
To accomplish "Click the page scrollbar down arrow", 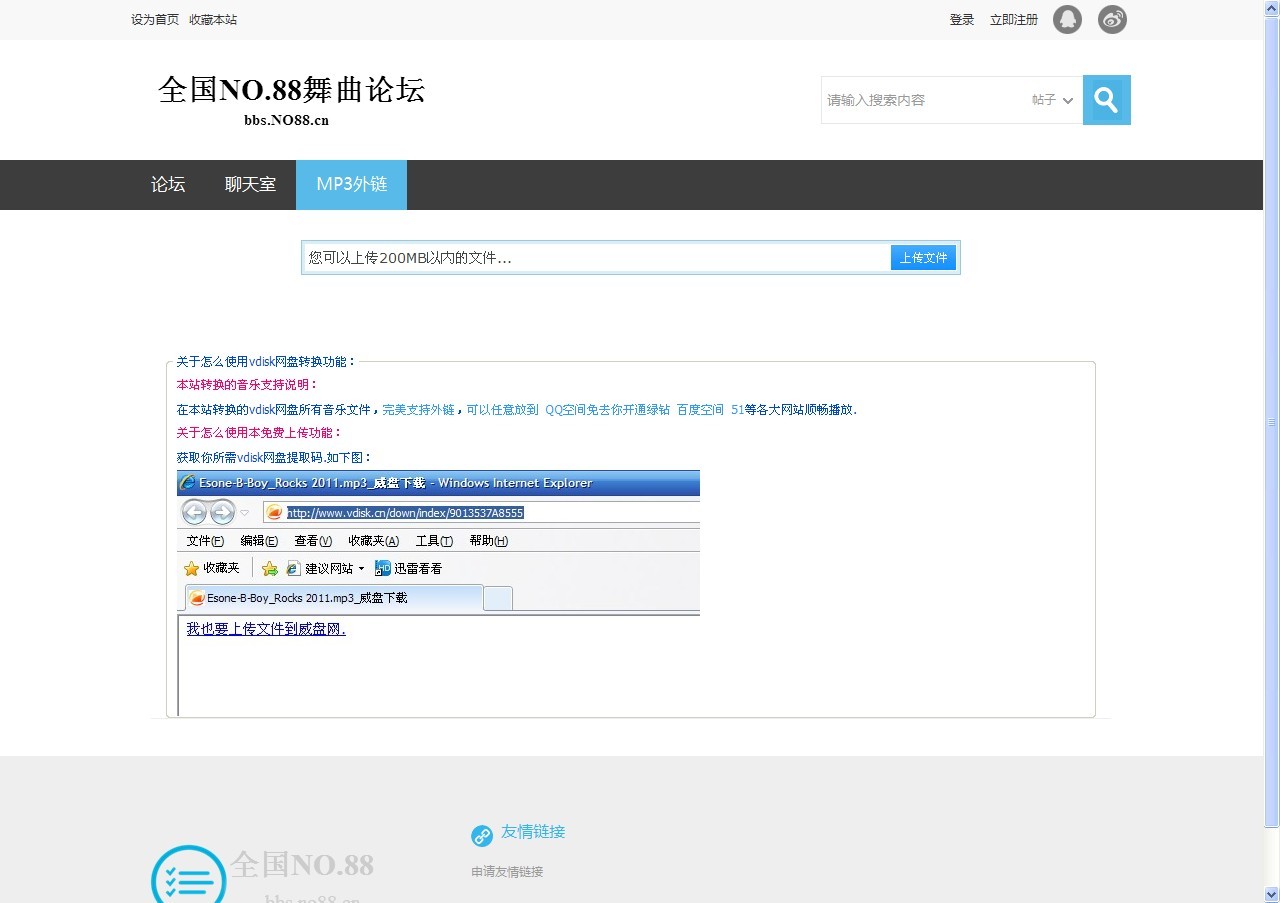I will pyautogui.click(x=1271, y=894).
